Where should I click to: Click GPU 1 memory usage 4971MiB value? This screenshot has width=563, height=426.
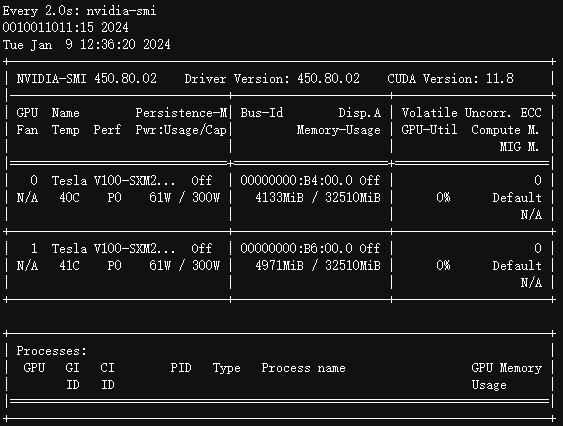[279, 265]
